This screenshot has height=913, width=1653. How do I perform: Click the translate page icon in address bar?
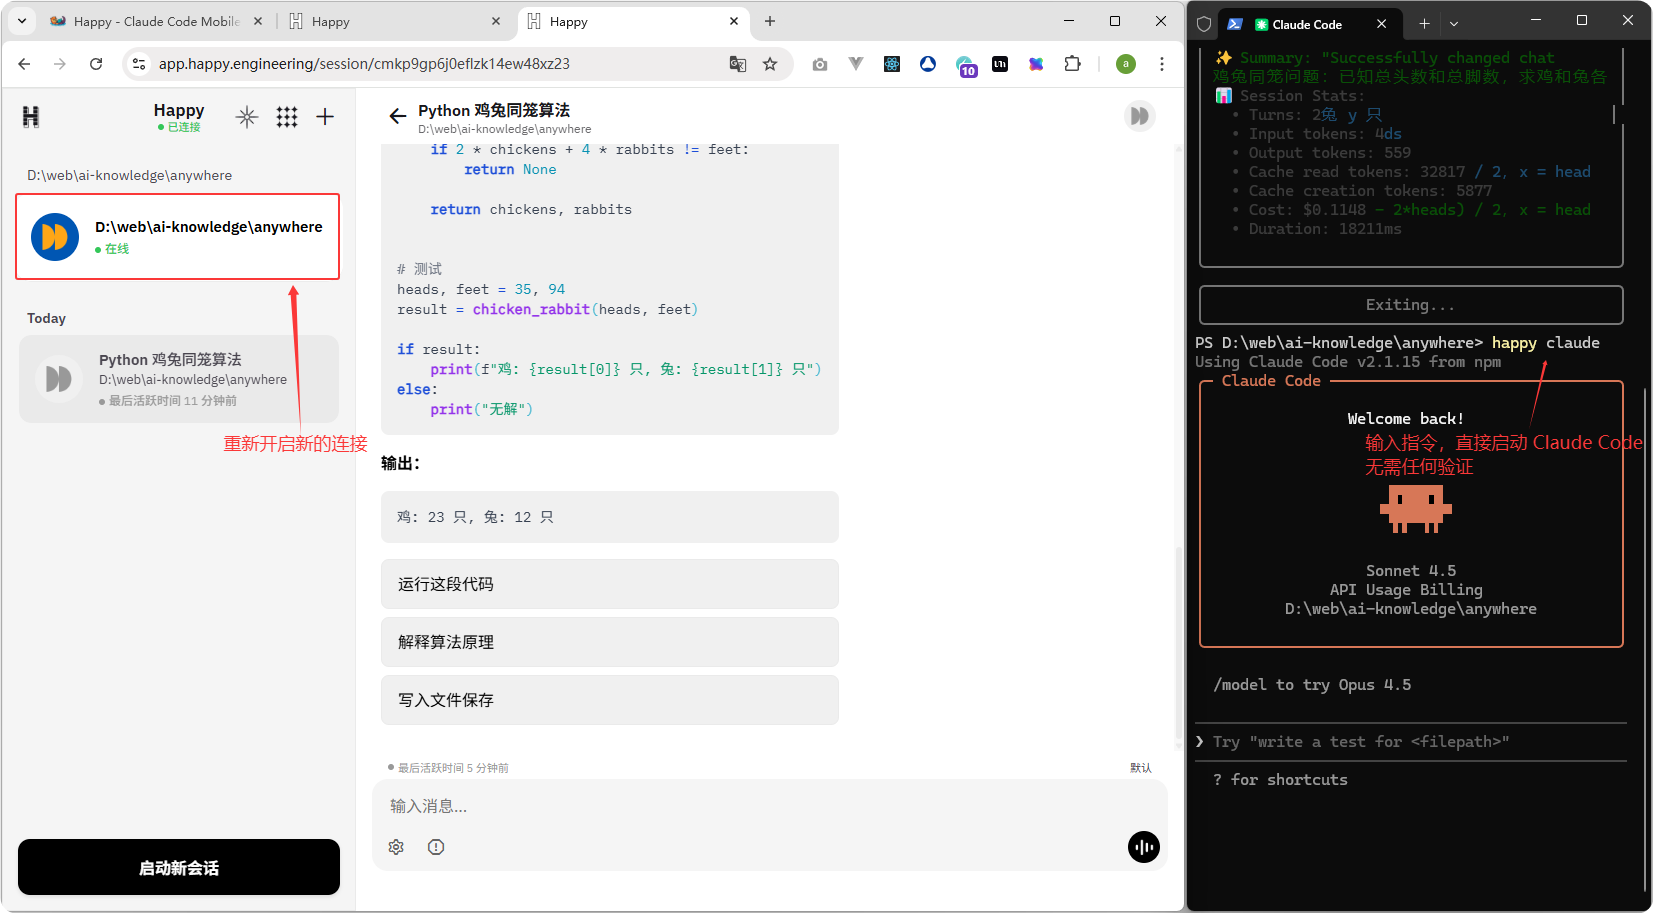point(738,64)
